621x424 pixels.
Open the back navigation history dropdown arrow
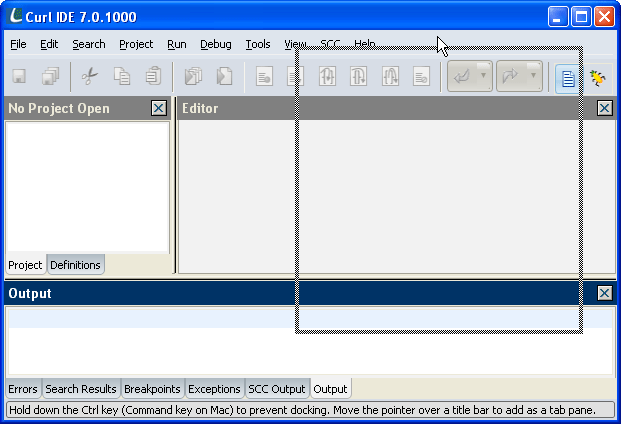[x=484, y=77]
